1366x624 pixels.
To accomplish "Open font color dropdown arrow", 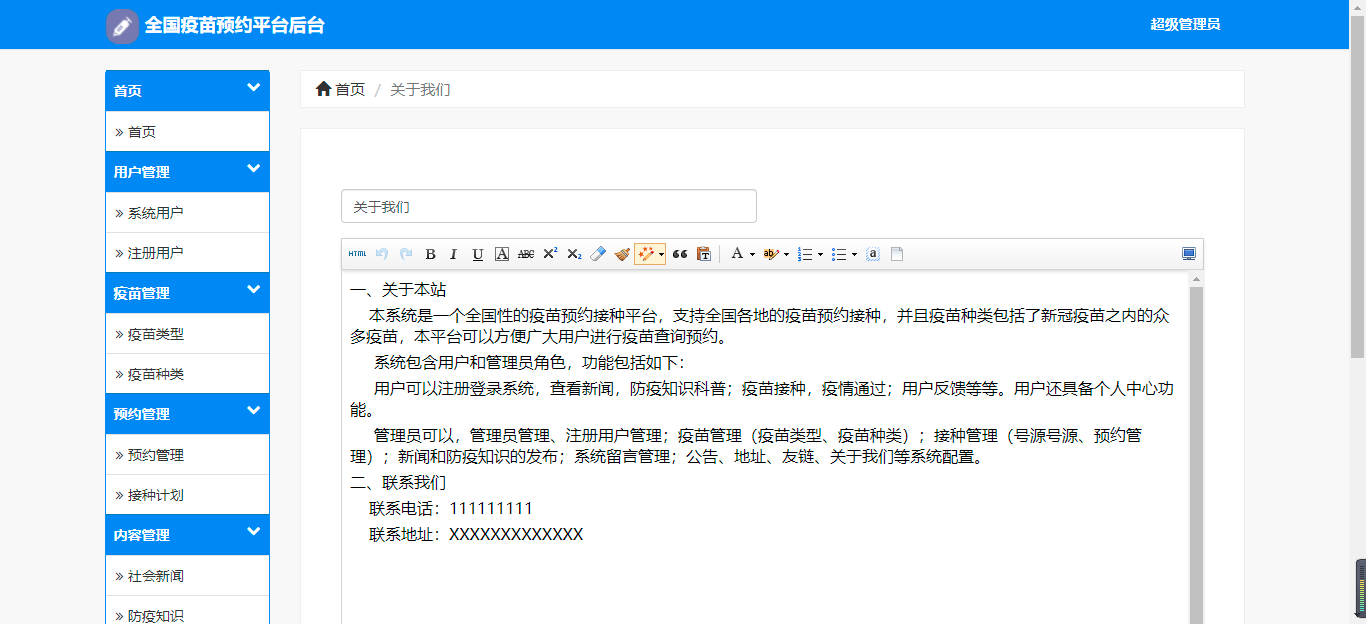I will click(x=752, y=254).
